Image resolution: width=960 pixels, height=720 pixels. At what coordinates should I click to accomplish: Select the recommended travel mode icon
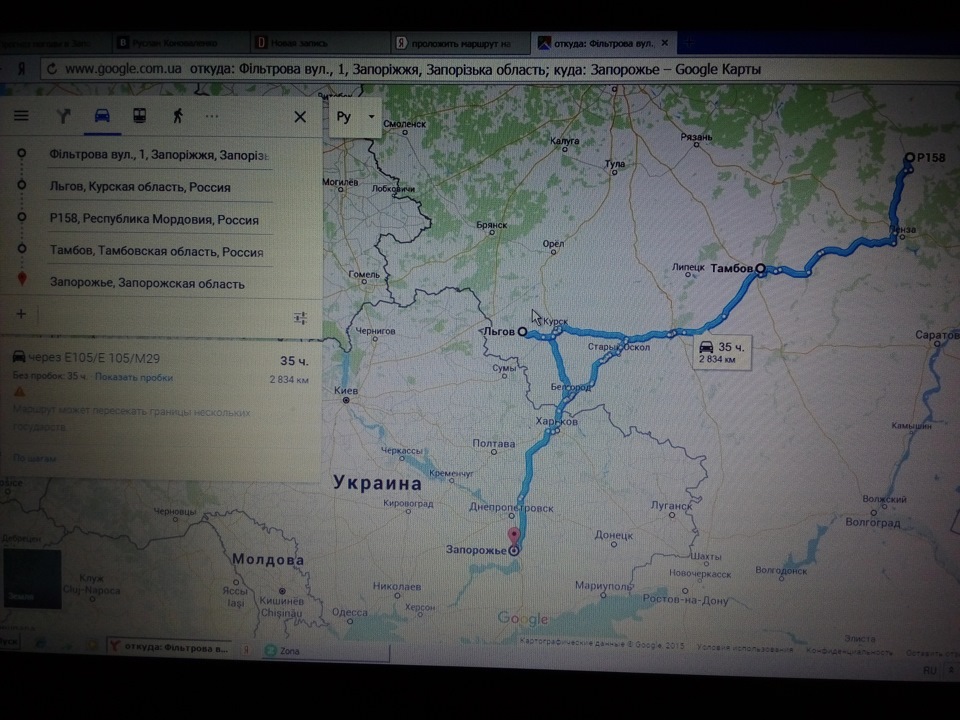pyautogui.click(x=64, y=116)
